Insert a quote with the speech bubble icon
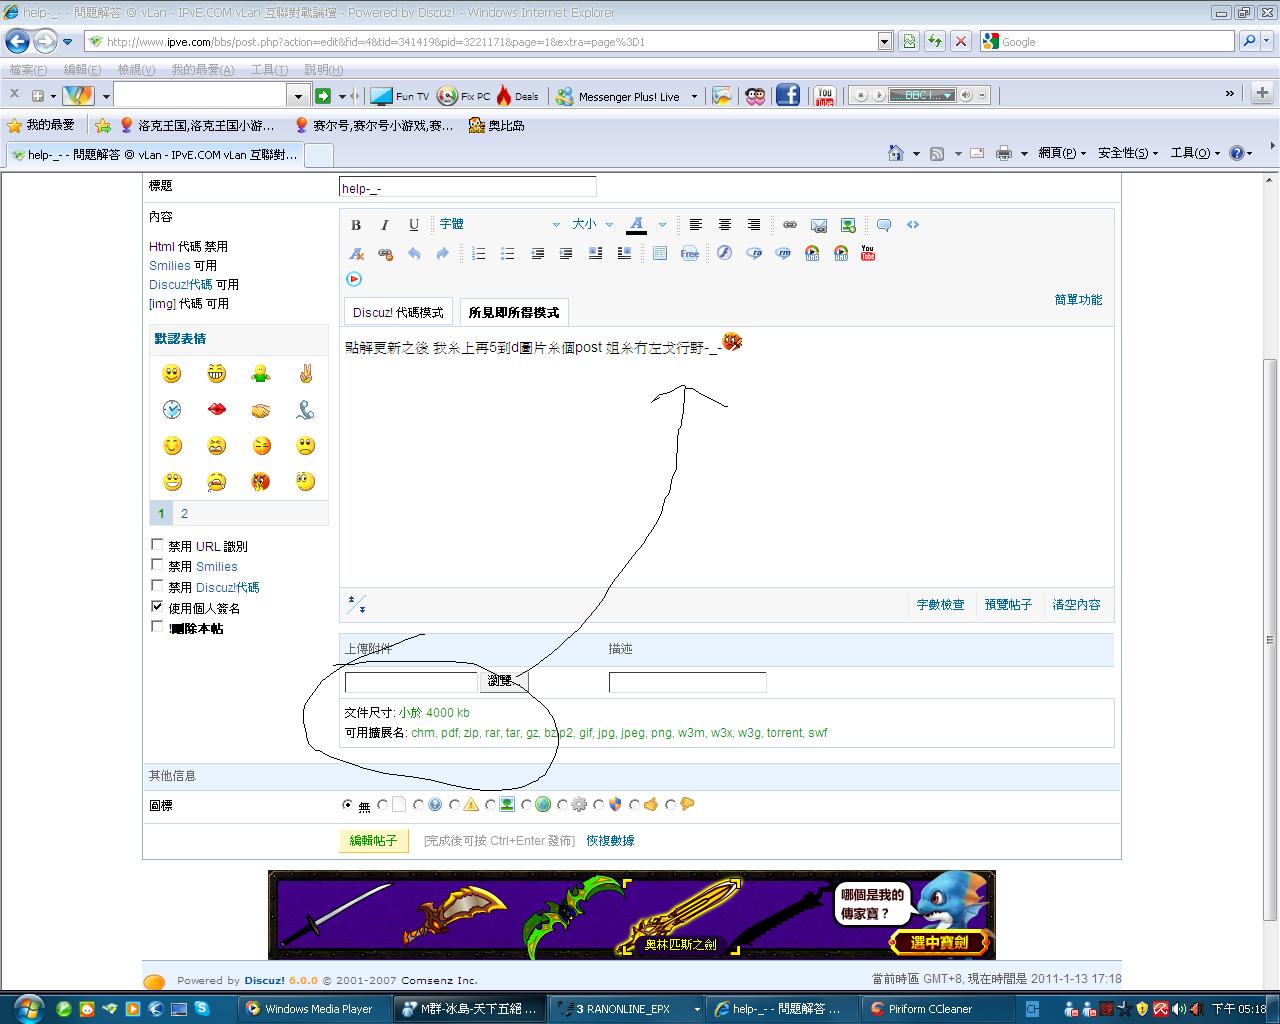The width and height of the screenshot is (1280, 1024). [x=884, y=225]
